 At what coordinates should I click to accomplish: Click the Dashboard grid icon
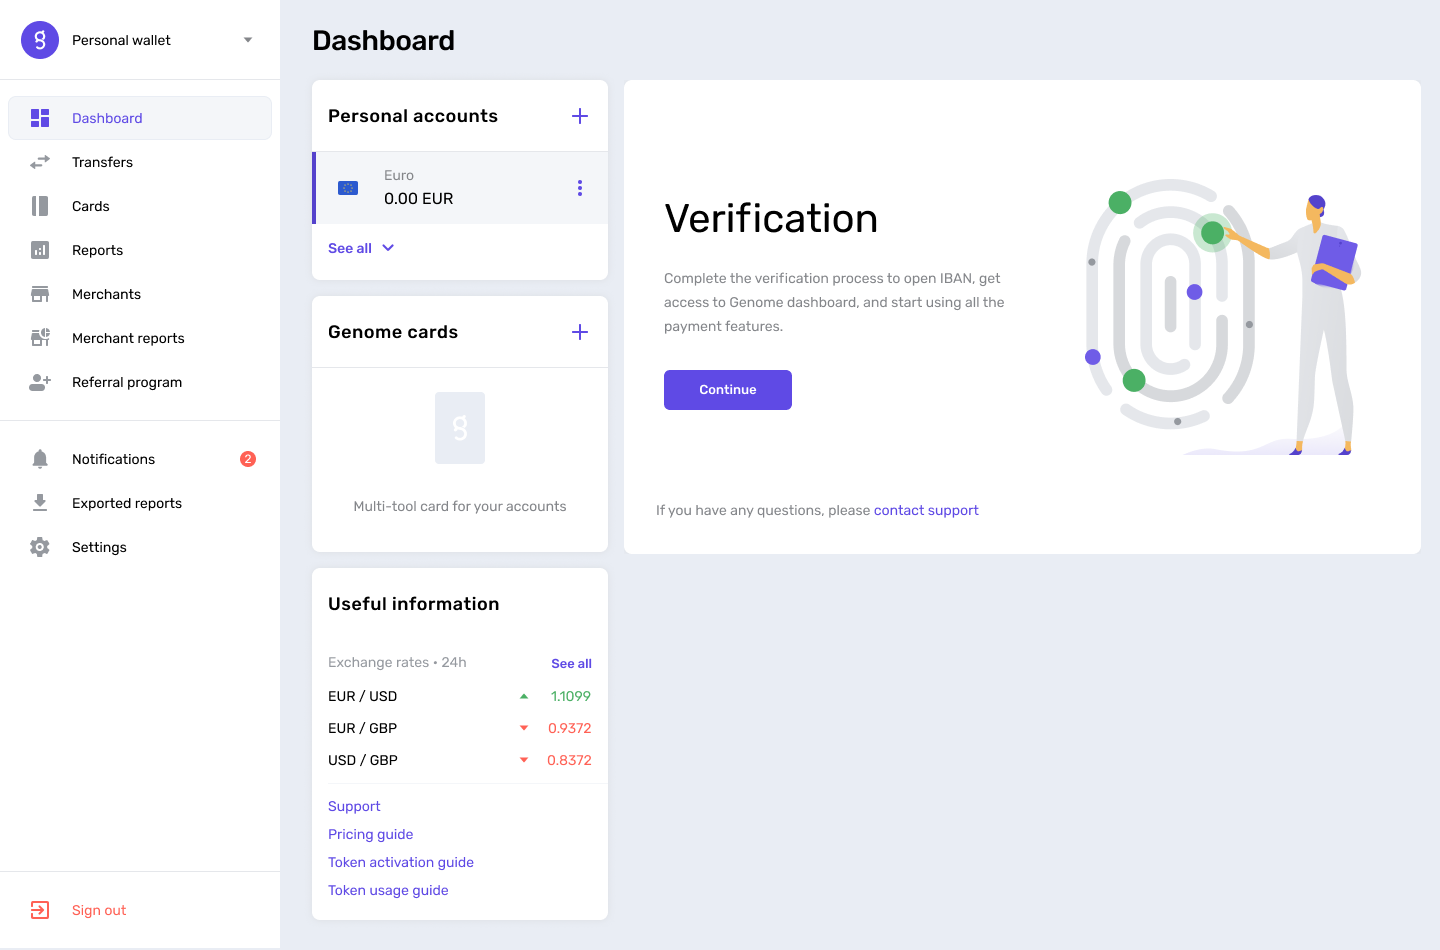coord(40,118)
